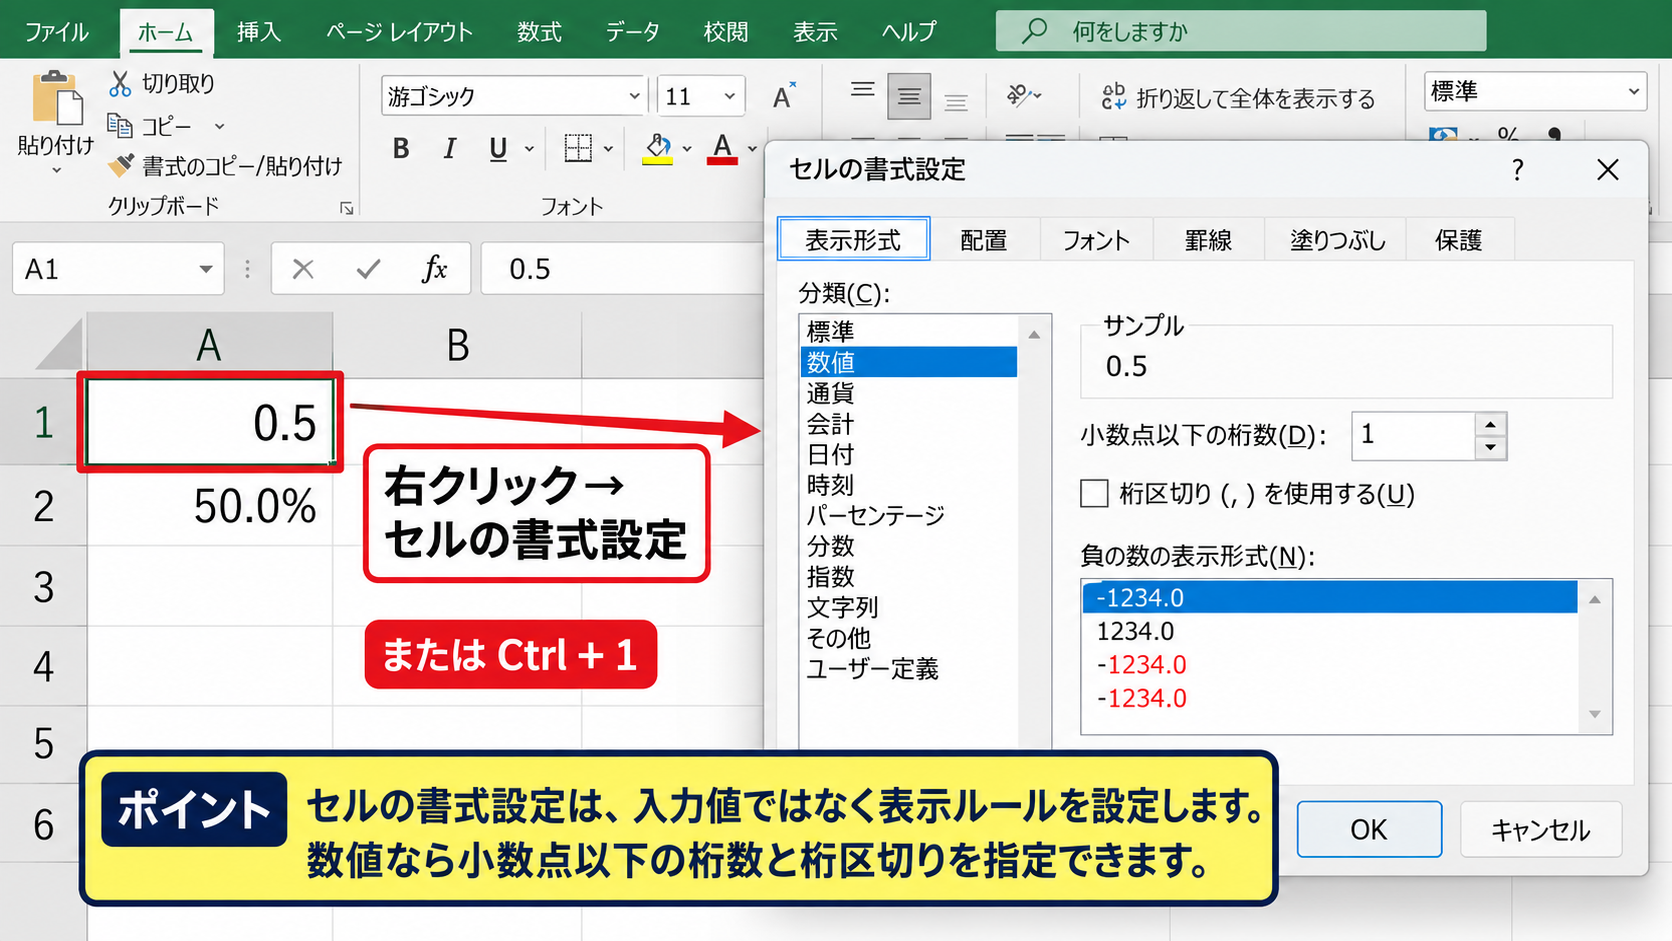Viewport: 1672px width, 941px height.
Task: Select パーセンテージ in category list
Action: point(876,515)
